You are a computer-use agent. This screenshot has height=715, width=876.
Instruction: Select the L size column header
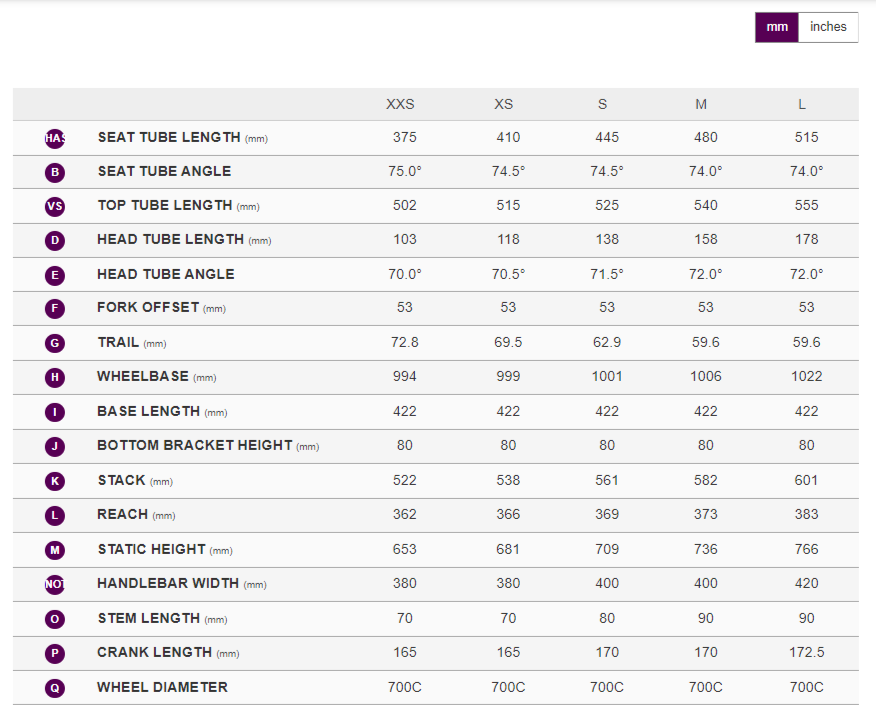point(802,104)
